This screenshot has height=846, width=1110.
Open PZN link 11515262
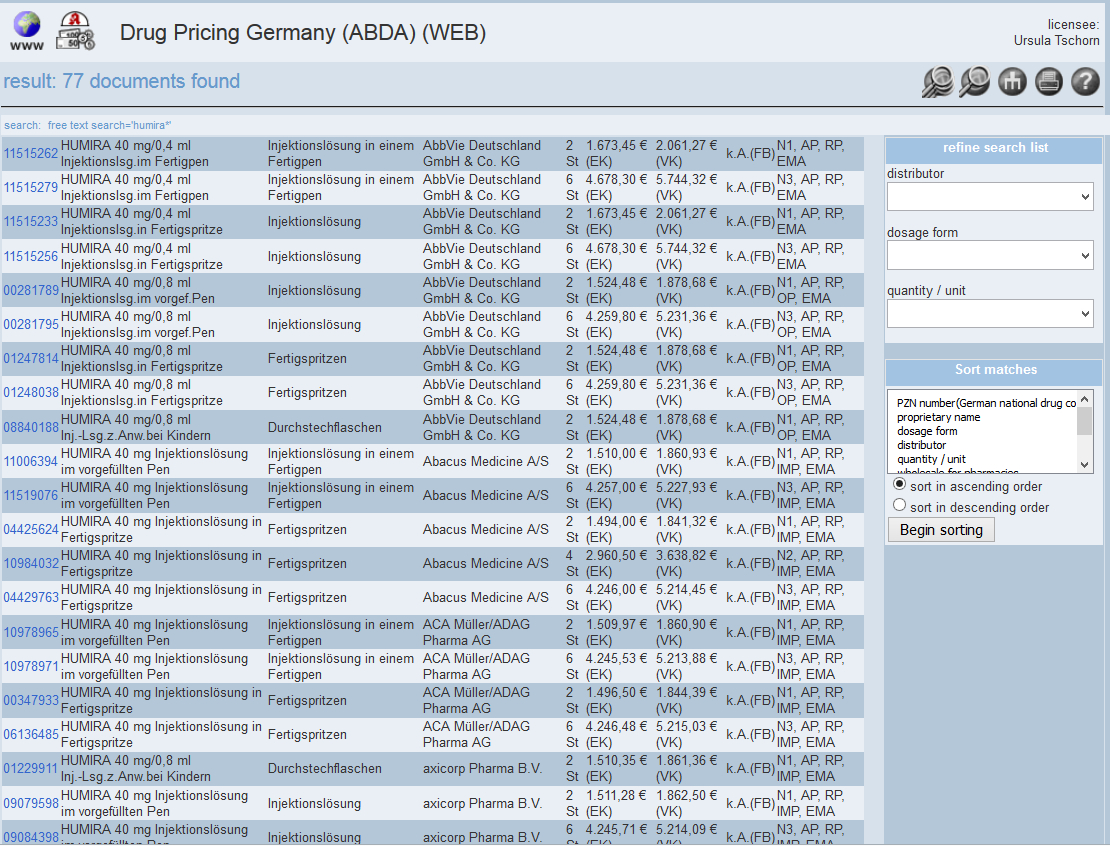click(x=30, y=154)
